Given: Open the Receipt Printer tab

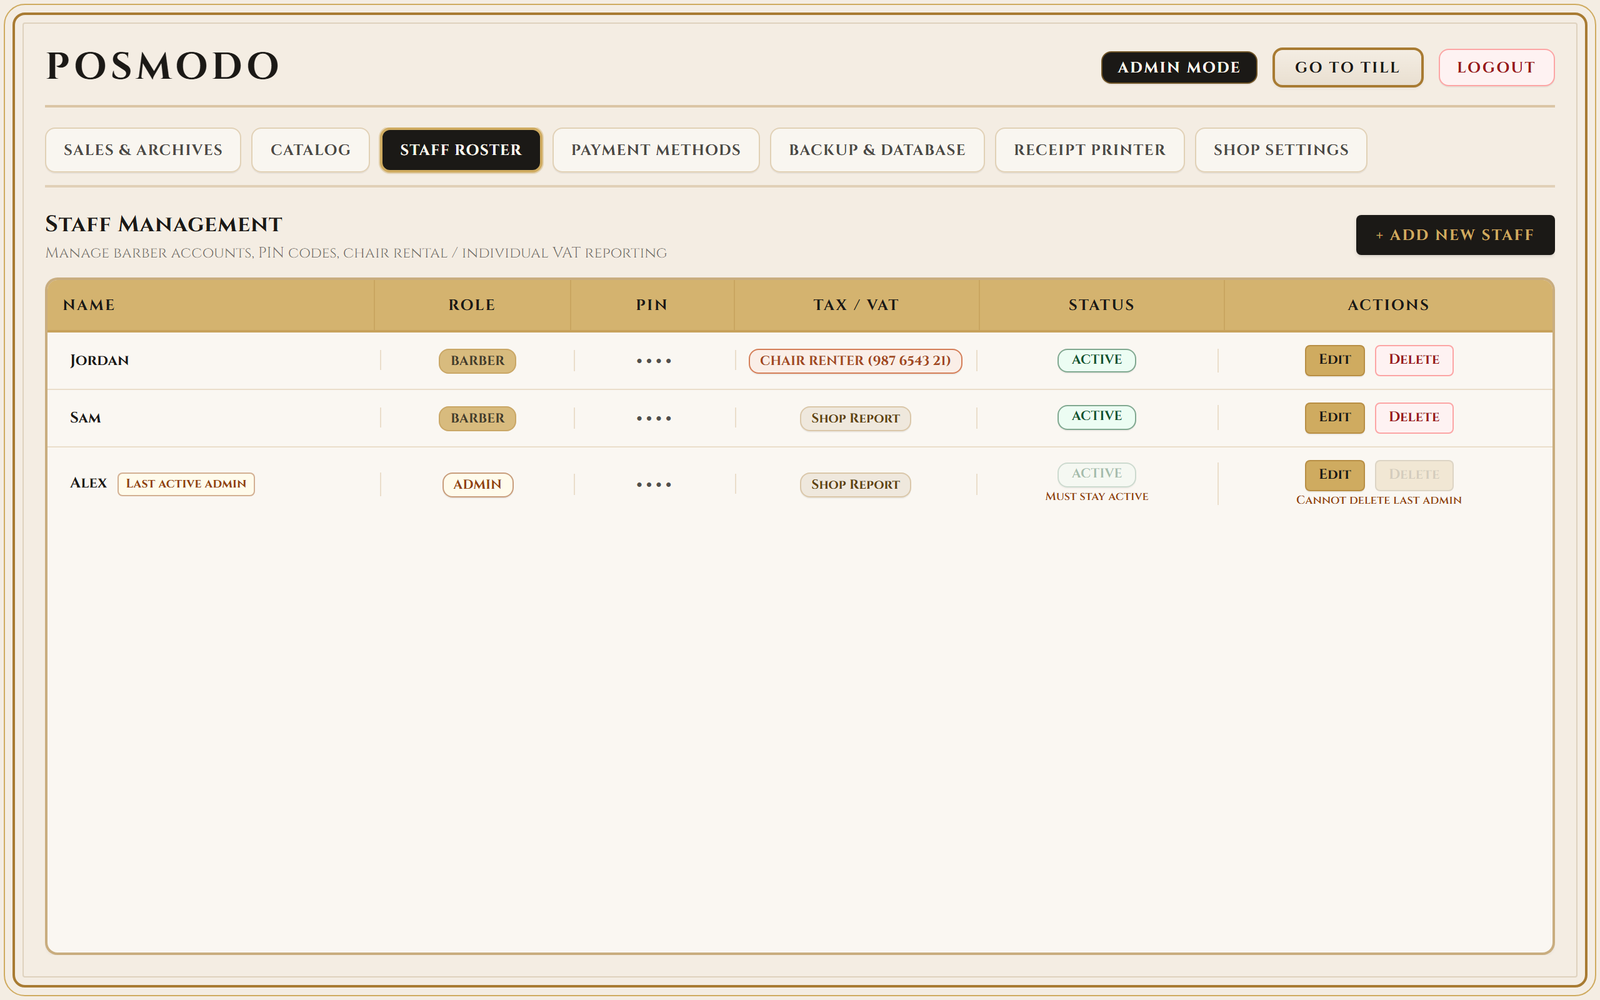Looking at the screenshot, I should pyautogui.click(x=1090, y=150).
